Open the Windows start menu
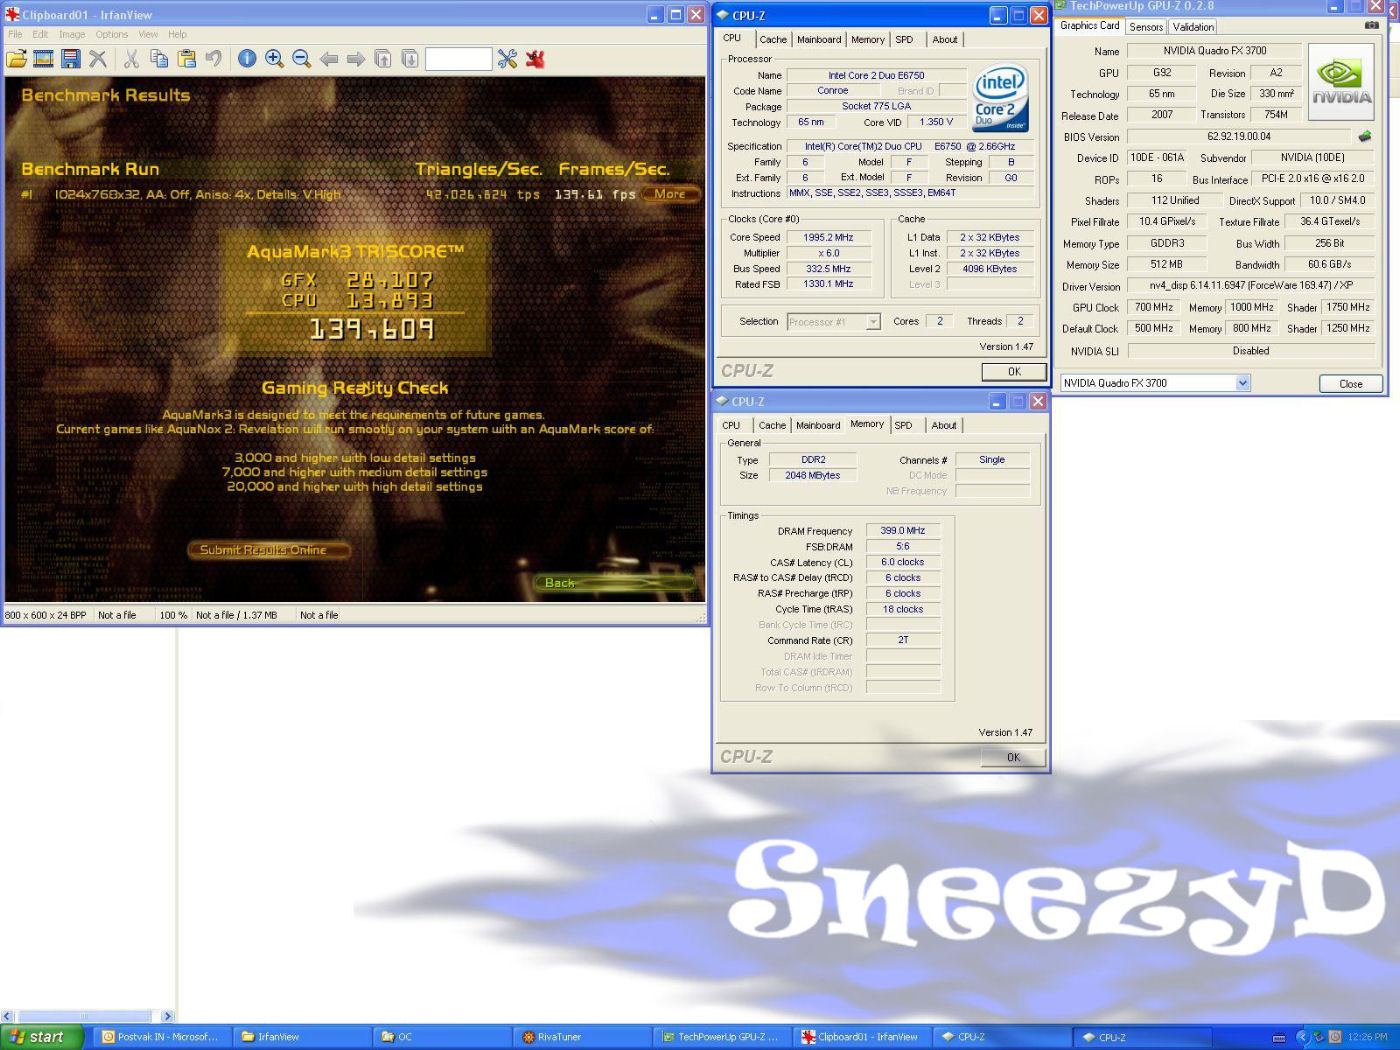This screenshot has height=1050, width=1400. click(x=41, y=1037)
